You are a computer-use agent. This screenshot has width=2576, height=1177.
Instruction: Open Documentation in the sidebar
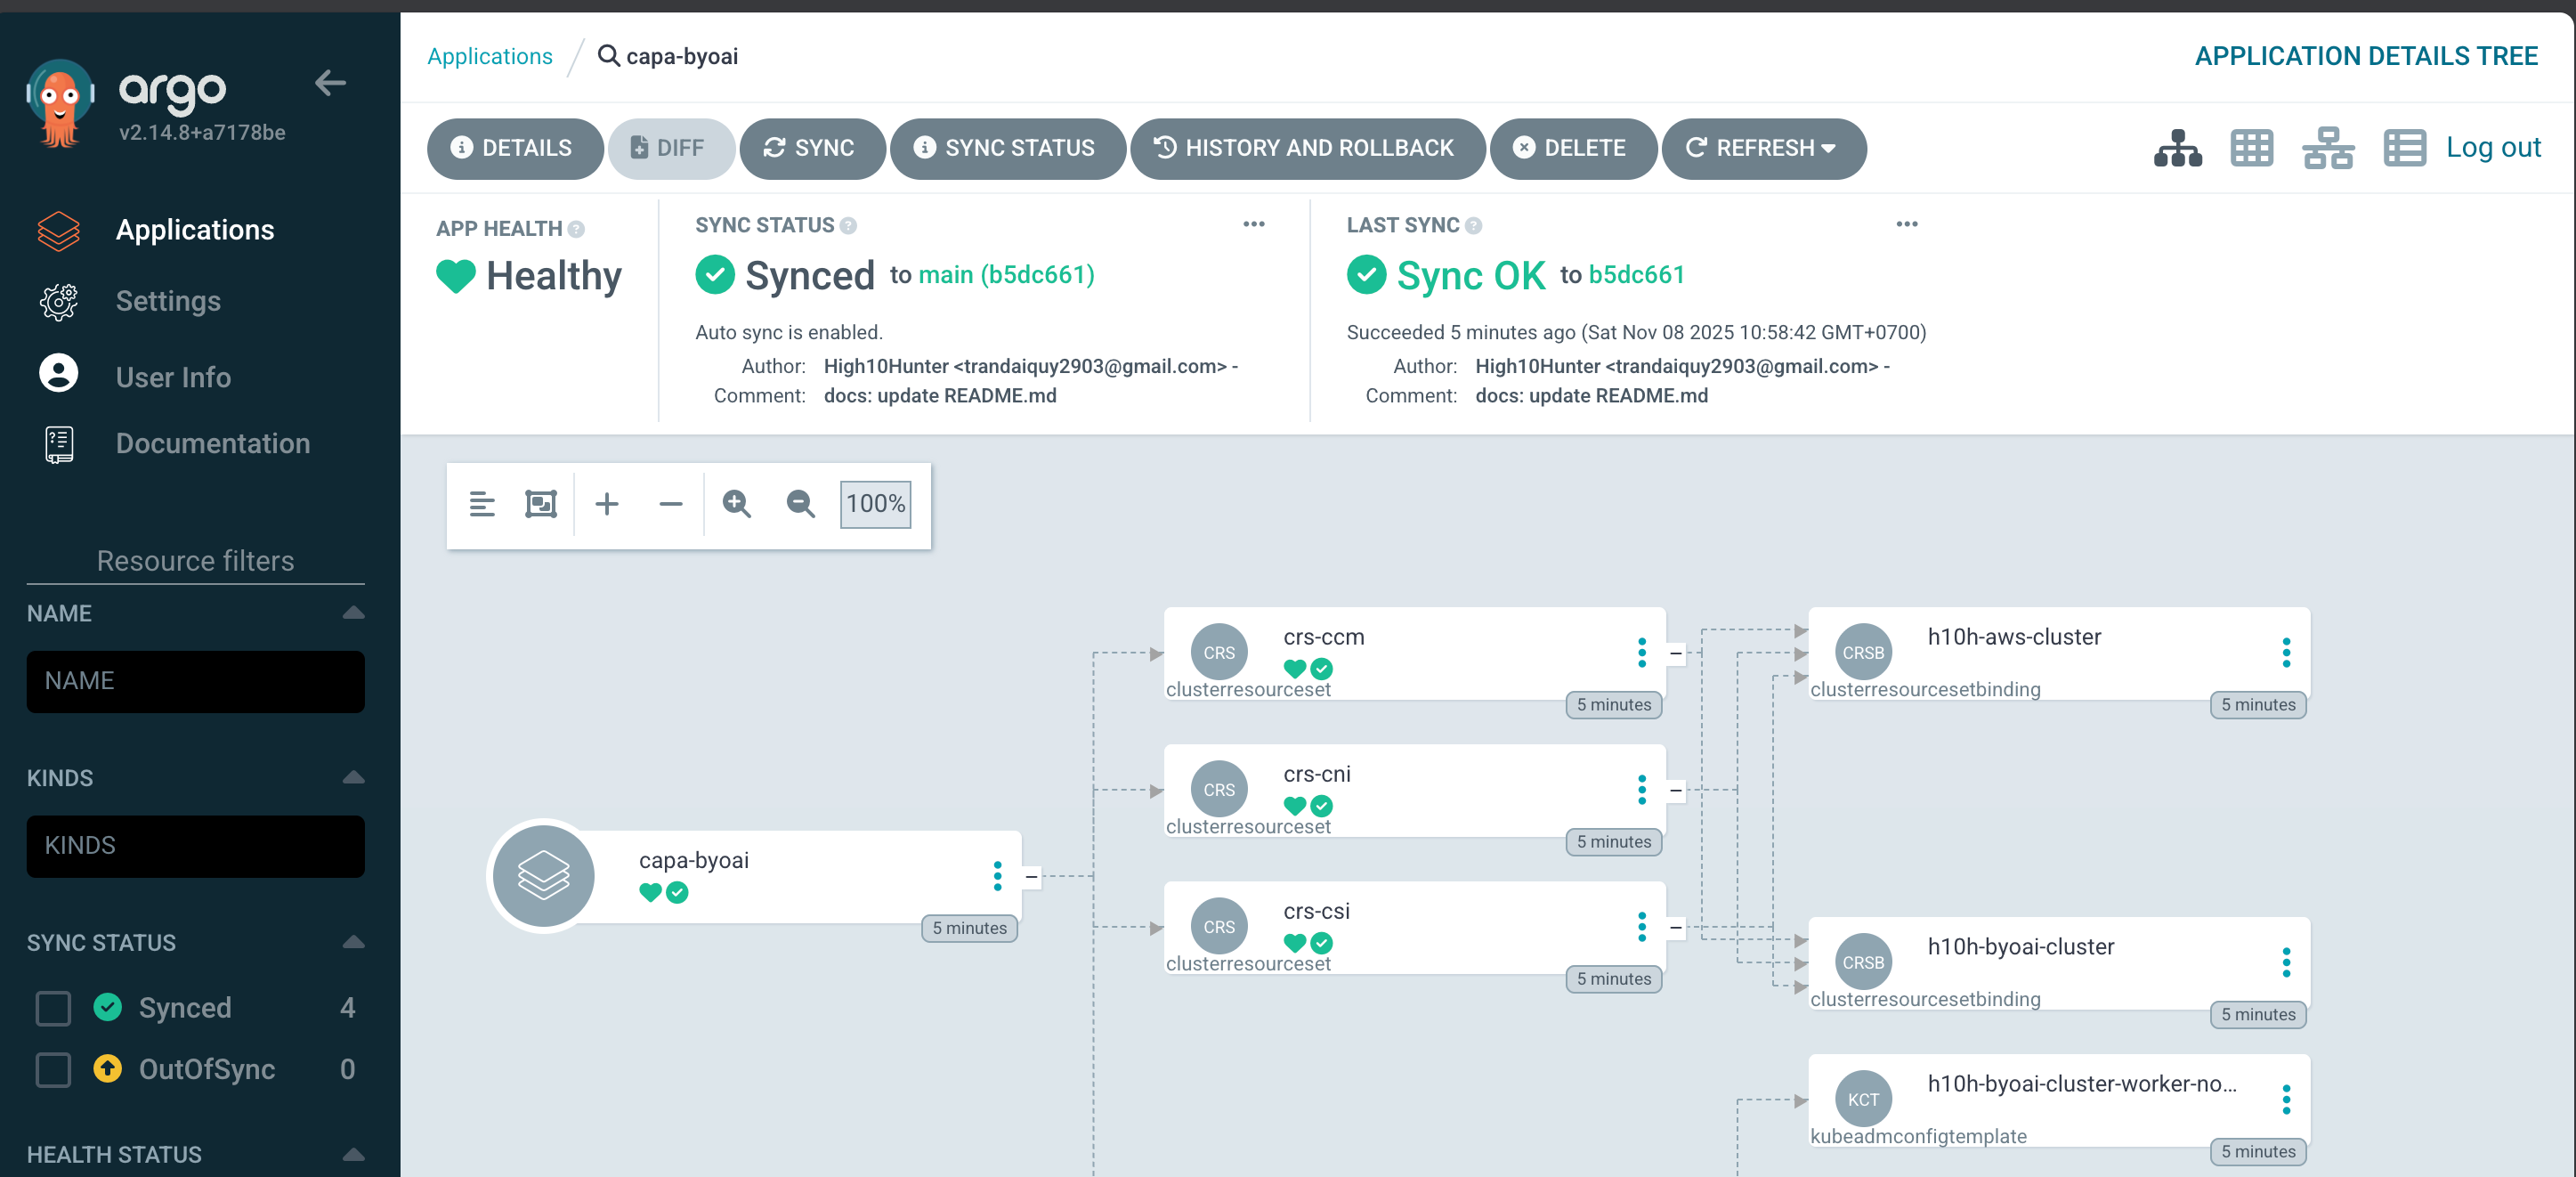[x=212, y=444]
